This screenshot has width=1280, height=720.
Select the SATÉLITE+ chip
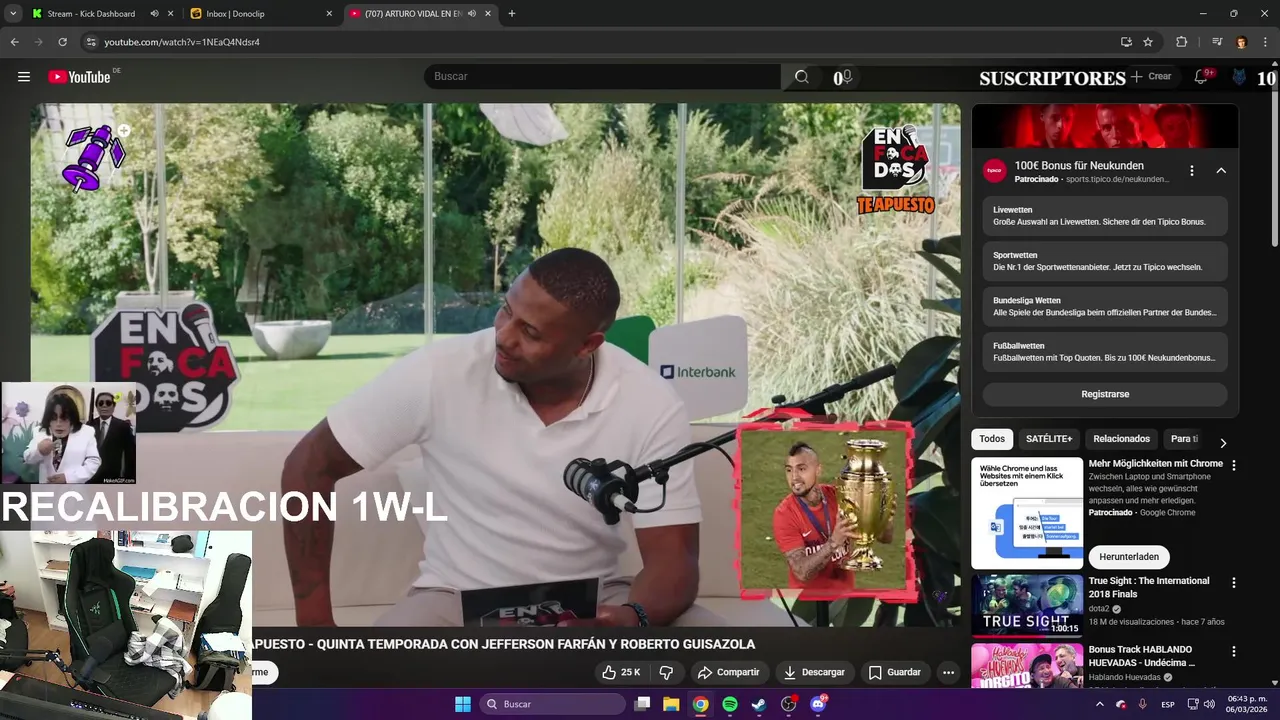point(1049,439)
